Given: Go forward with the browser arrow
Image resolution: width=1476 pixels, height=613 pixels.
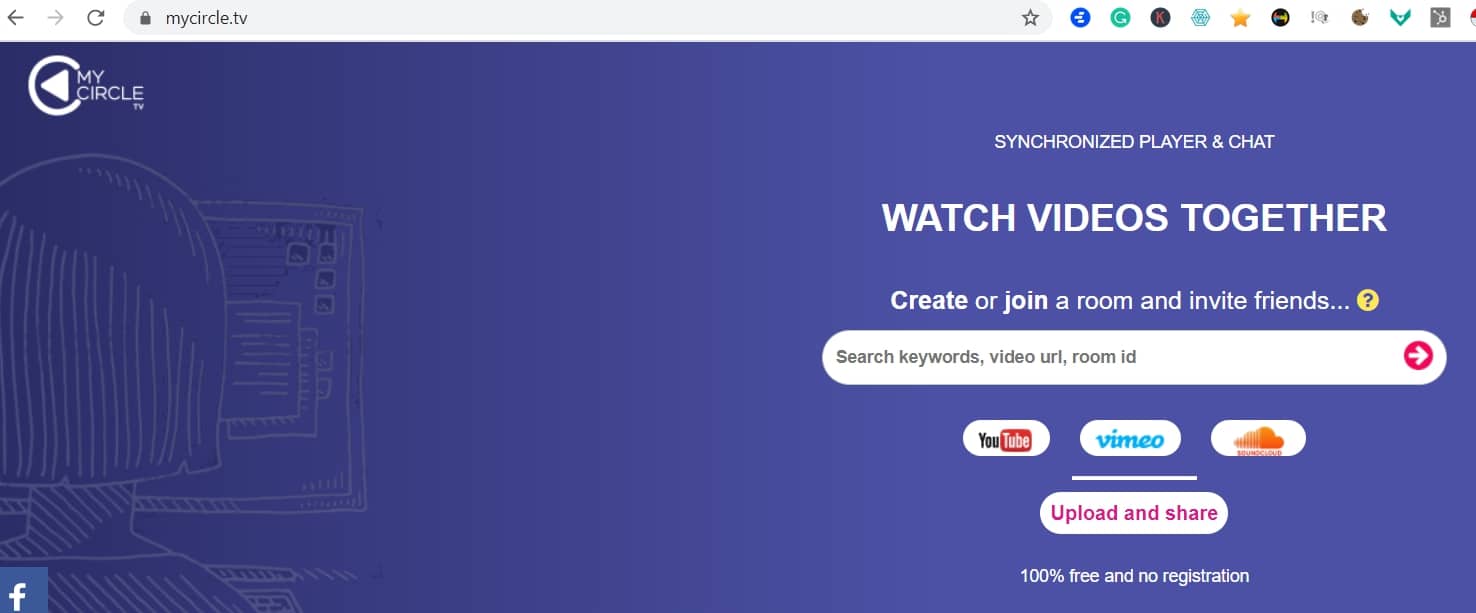Looking at the screenshot, I should pos(56,18).
